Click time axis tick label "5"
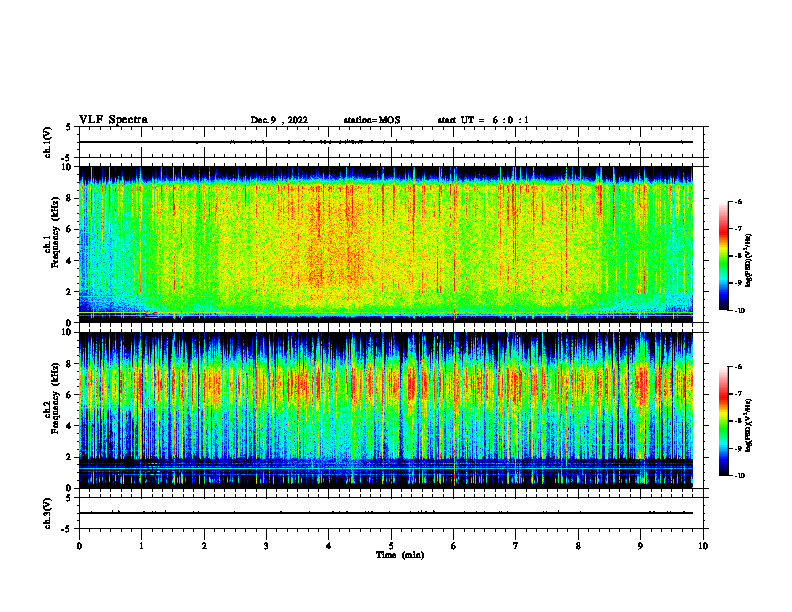This screenshot has width=792, height=612. tap(391, 546)
